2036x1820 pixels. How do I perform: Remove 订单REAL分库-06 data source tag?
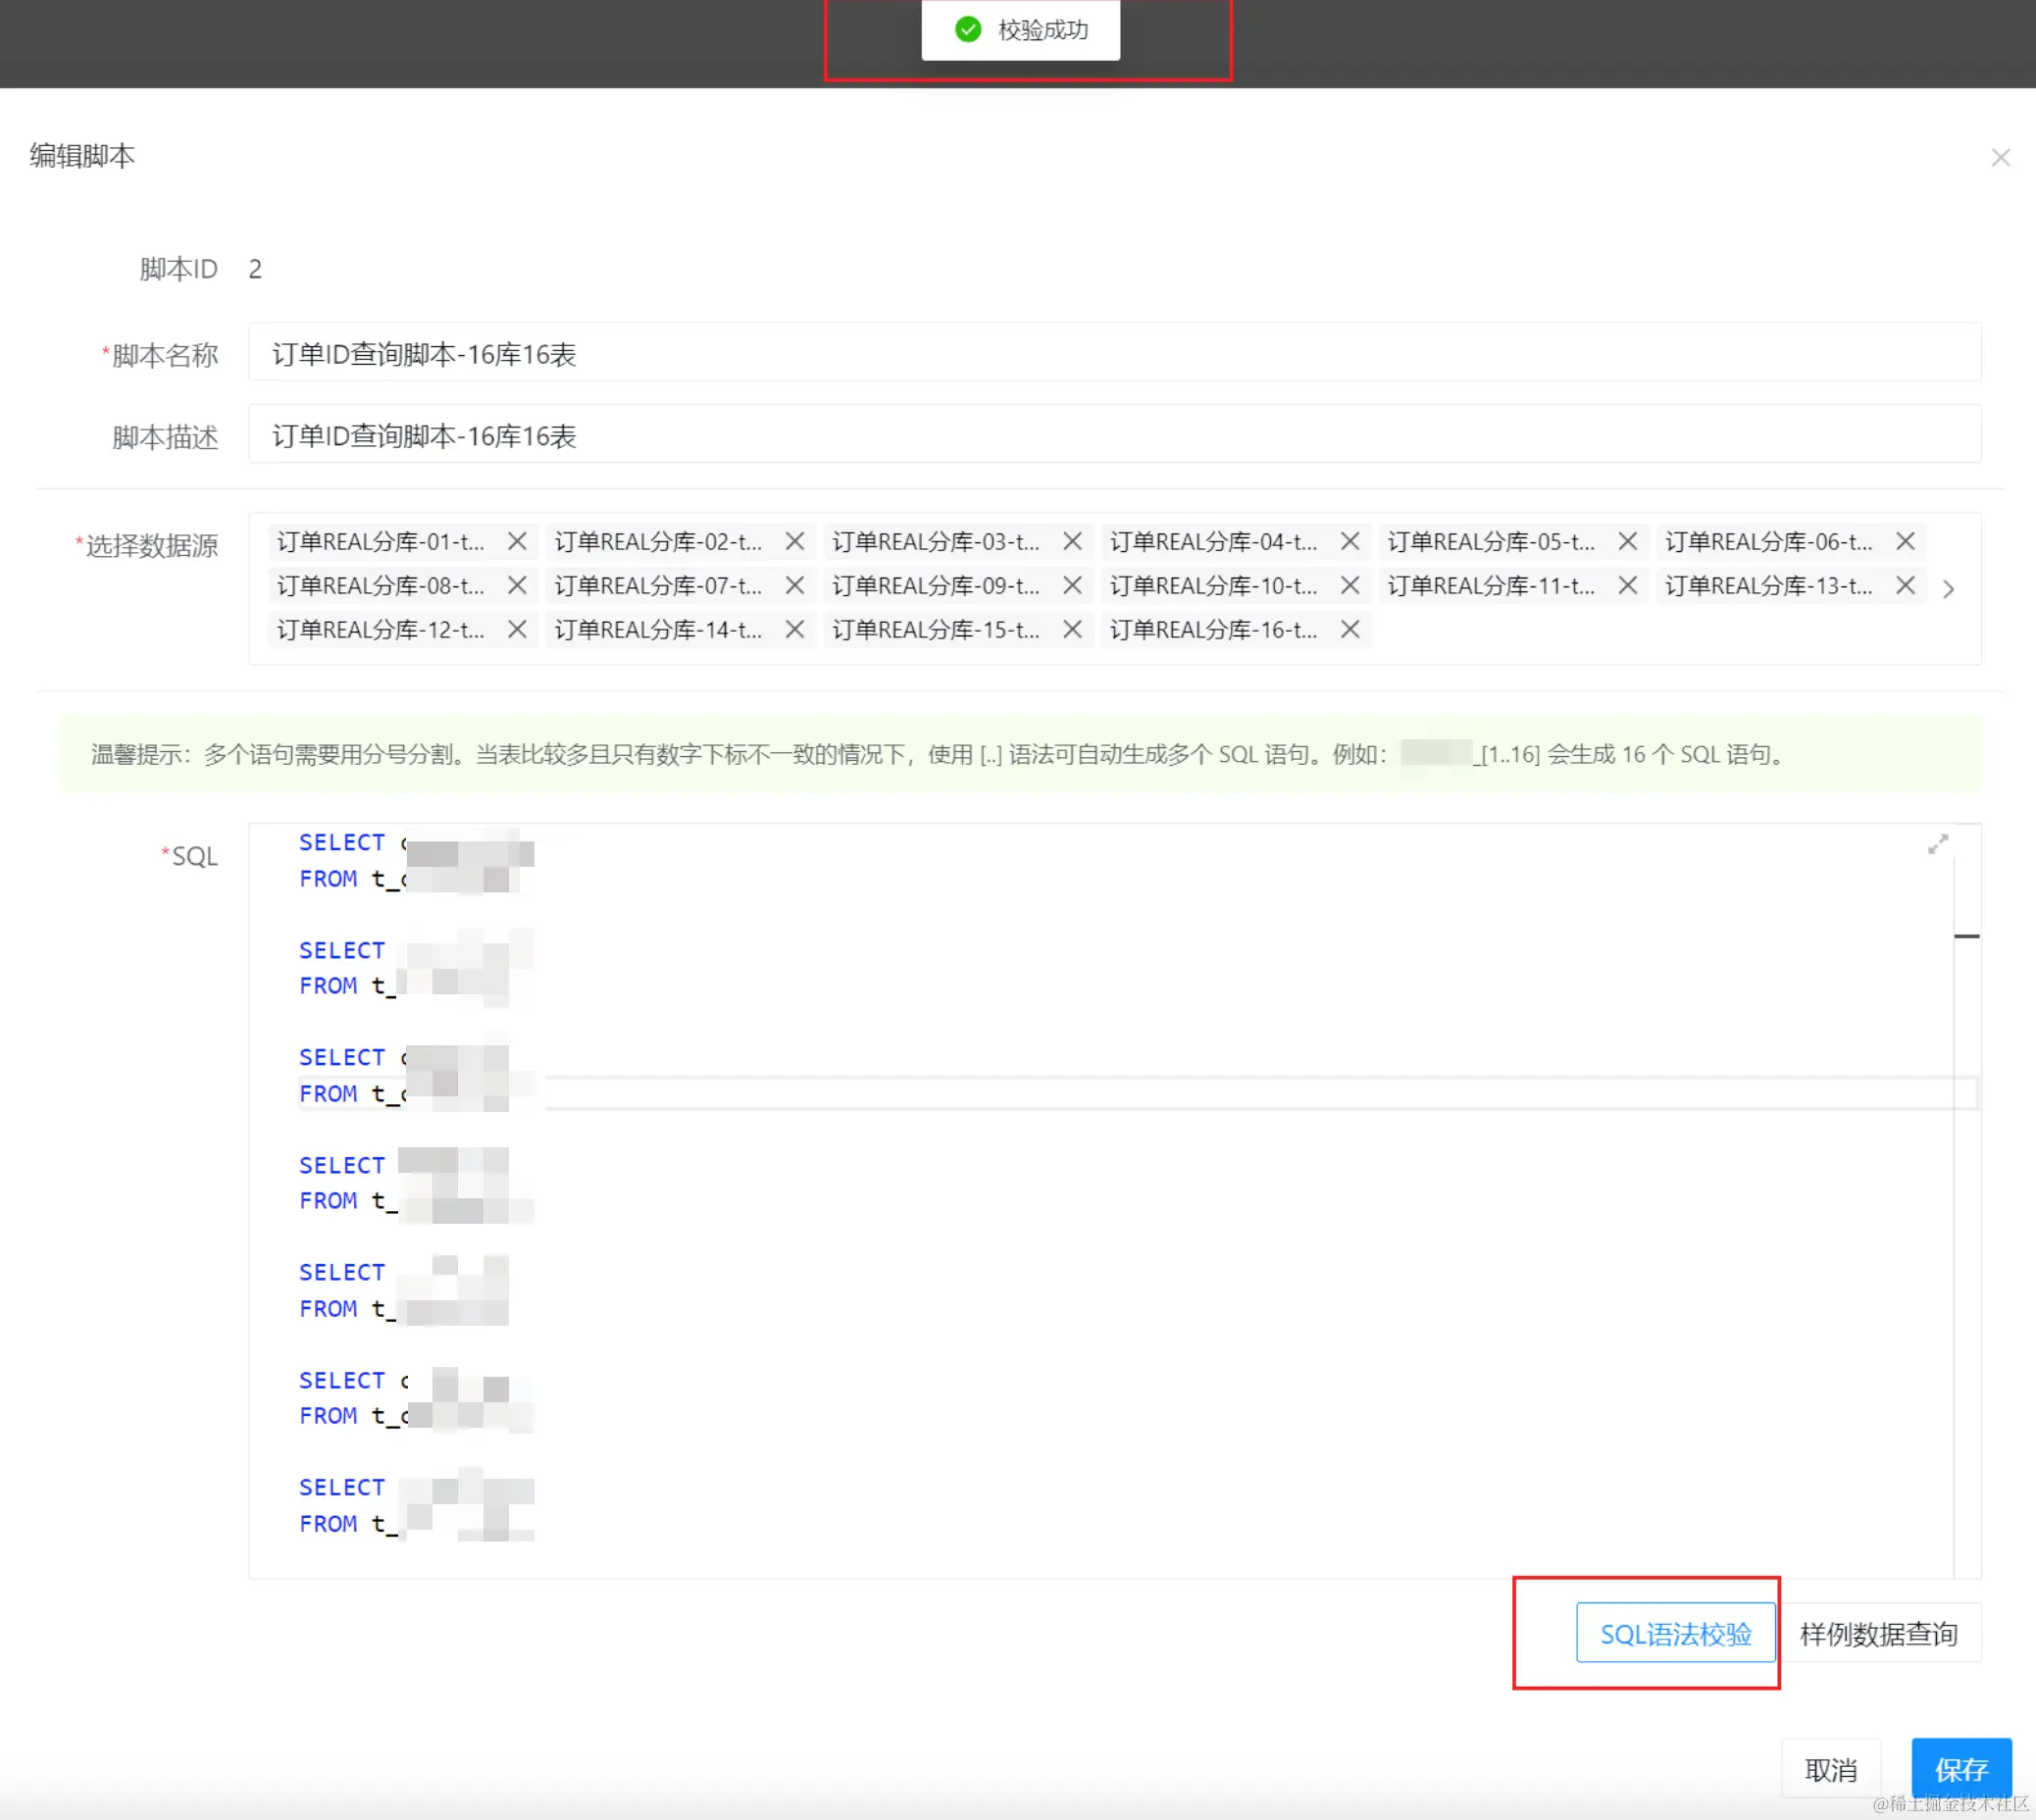(1905, 541)
